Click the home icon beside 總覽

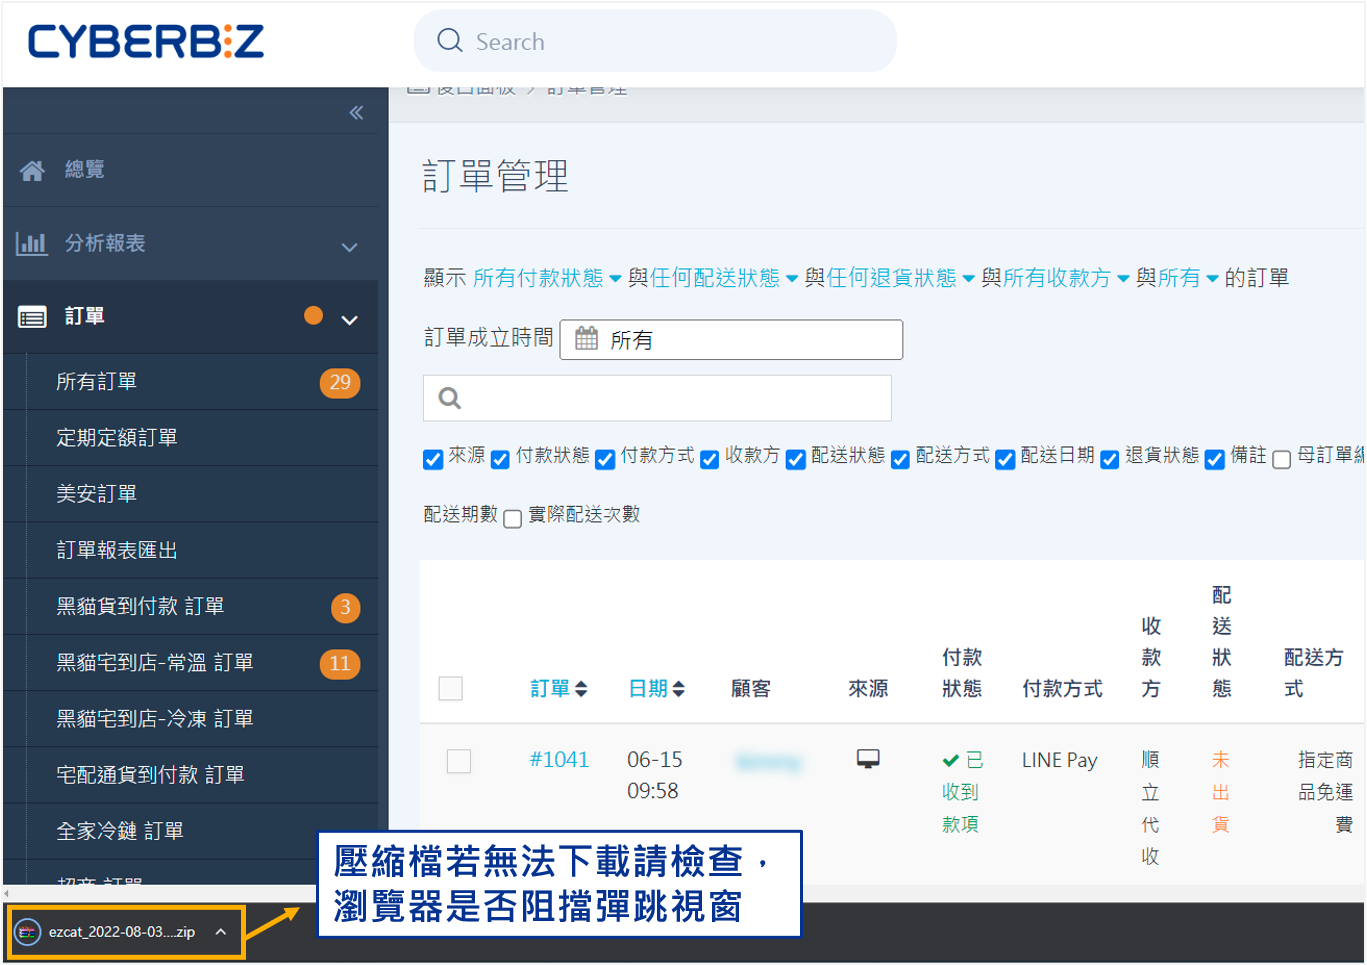click(32, 171)
